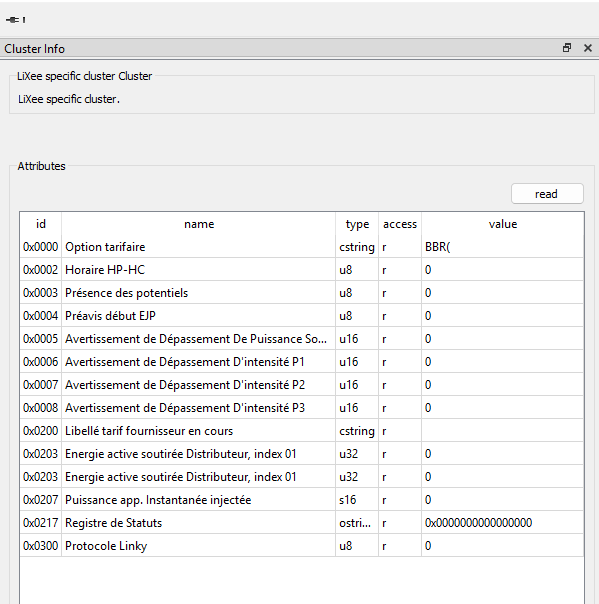Click the read attributes button
The height and width of the screenshot is (604, 599).
[547, 194]
